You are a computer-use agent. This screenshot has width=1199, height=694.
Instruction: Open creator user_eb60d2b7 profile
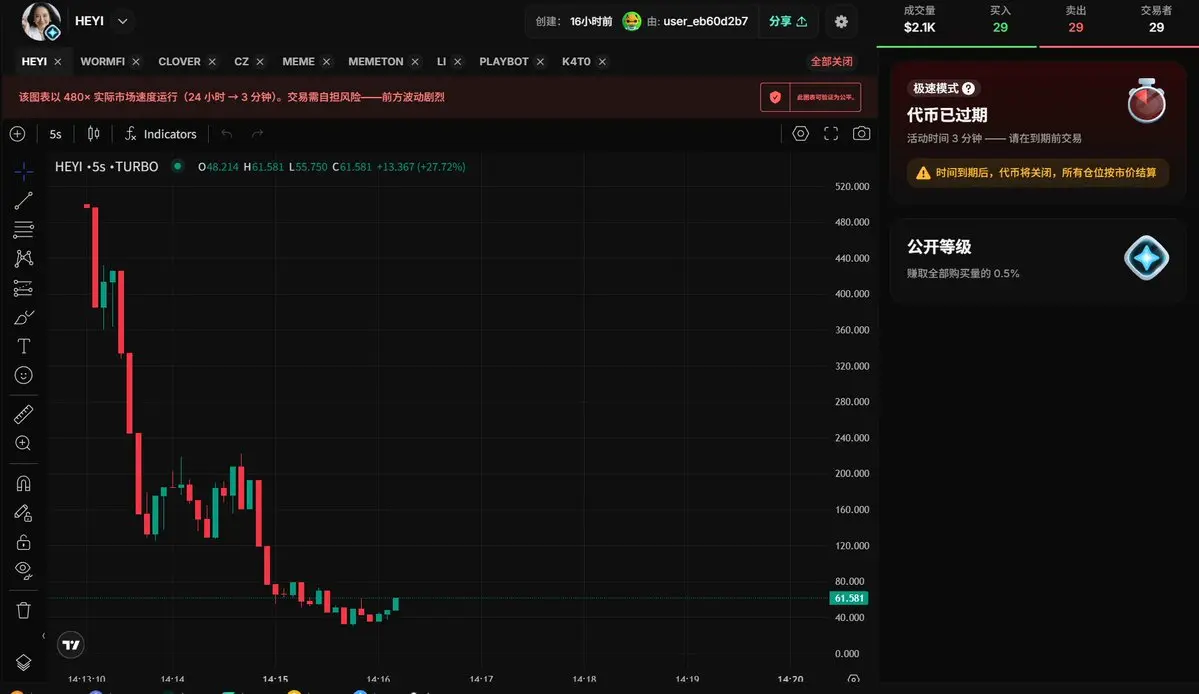coord(705,21)
